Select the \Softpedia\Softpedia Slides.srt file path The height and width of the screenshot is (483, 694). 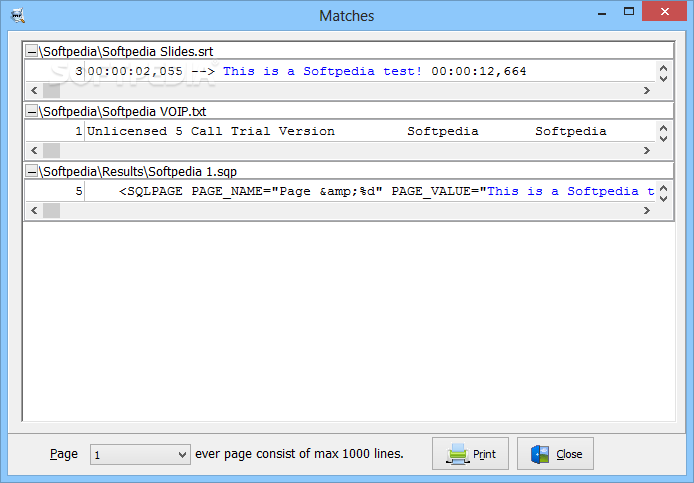(x=126, y=52)
